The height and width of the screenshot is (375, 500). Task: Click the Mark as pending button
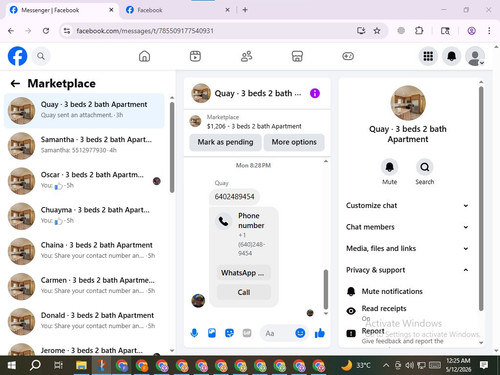click(225, 142)
